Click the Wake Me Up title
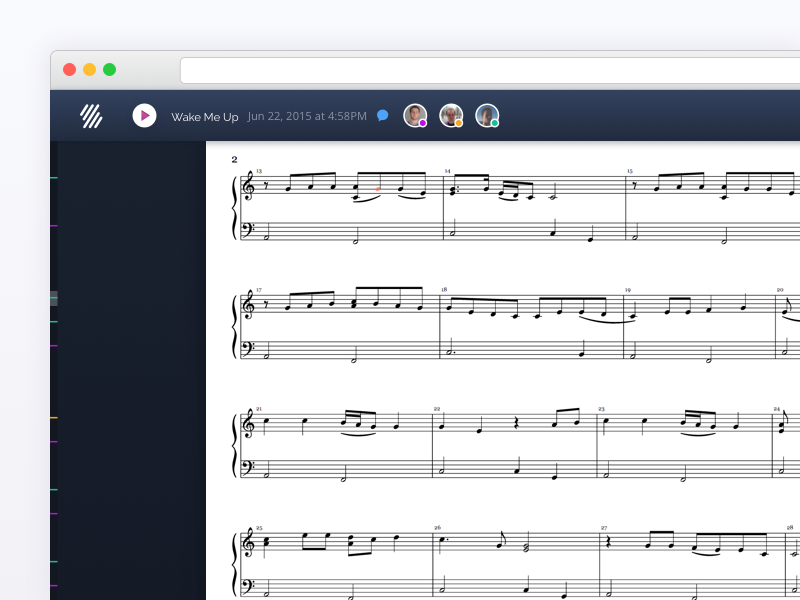Viewport: 800px width, 600px height. point(204,117)
